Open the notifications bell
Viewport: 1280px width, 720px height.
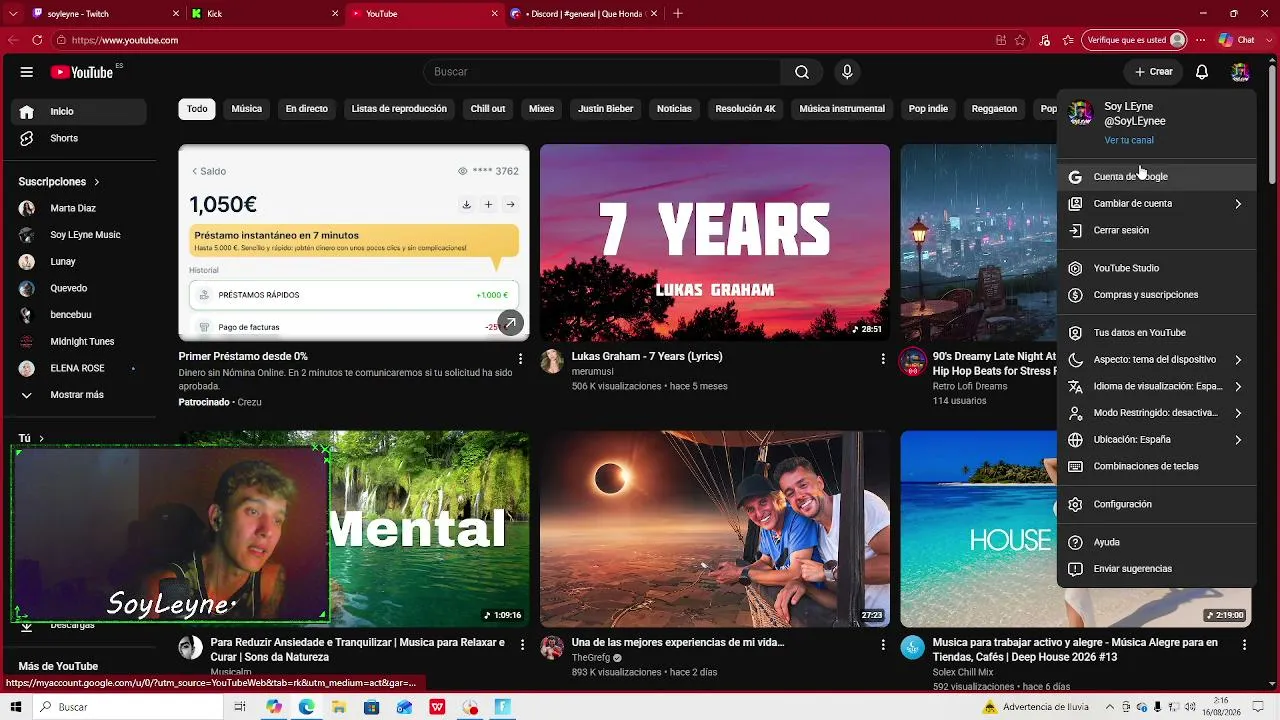click(x=1202, y=72)
